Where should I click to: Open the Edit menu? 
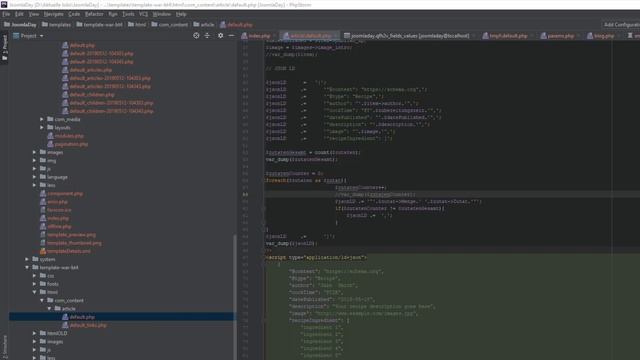[x=19, y=14]
